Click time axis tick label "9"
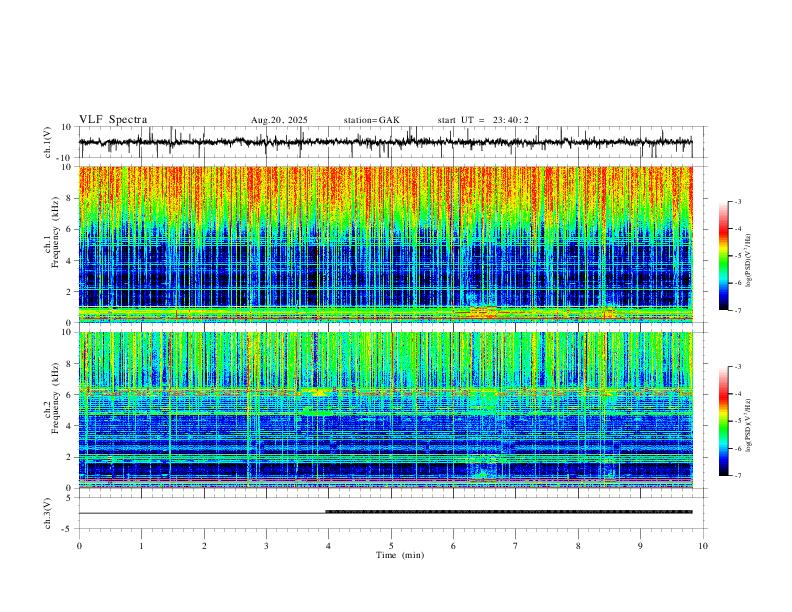 [x=640, y=546]
